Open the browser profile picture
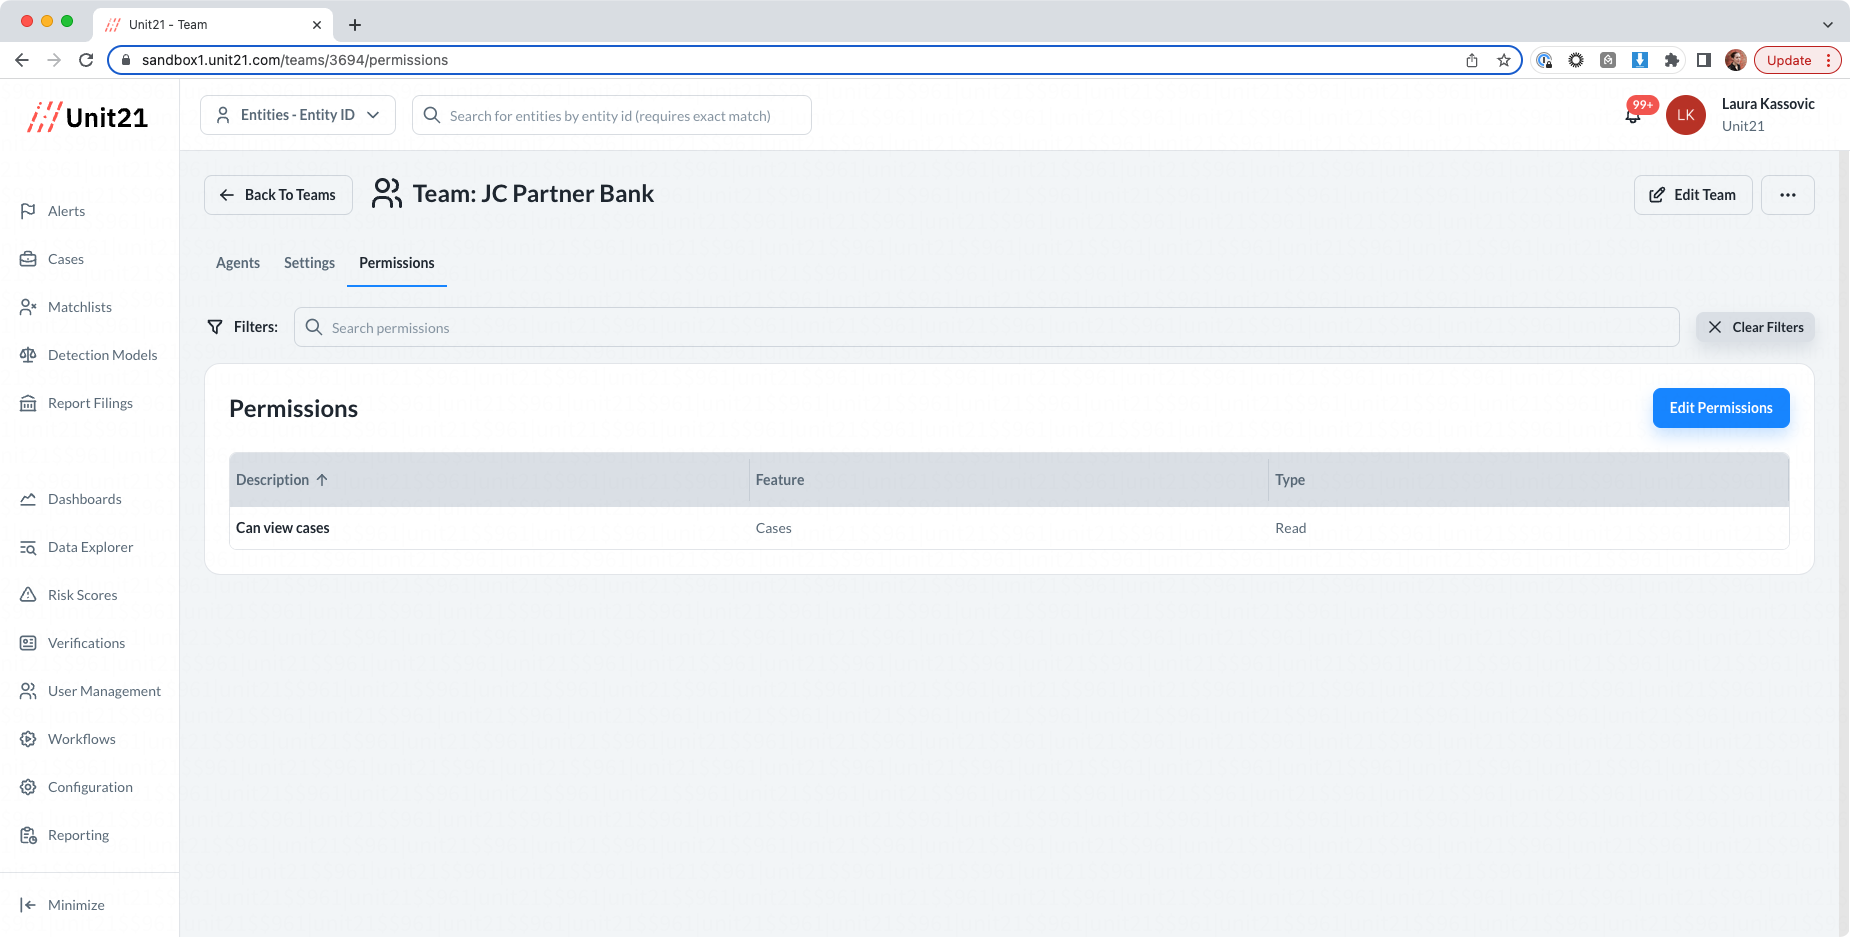 1736,60
